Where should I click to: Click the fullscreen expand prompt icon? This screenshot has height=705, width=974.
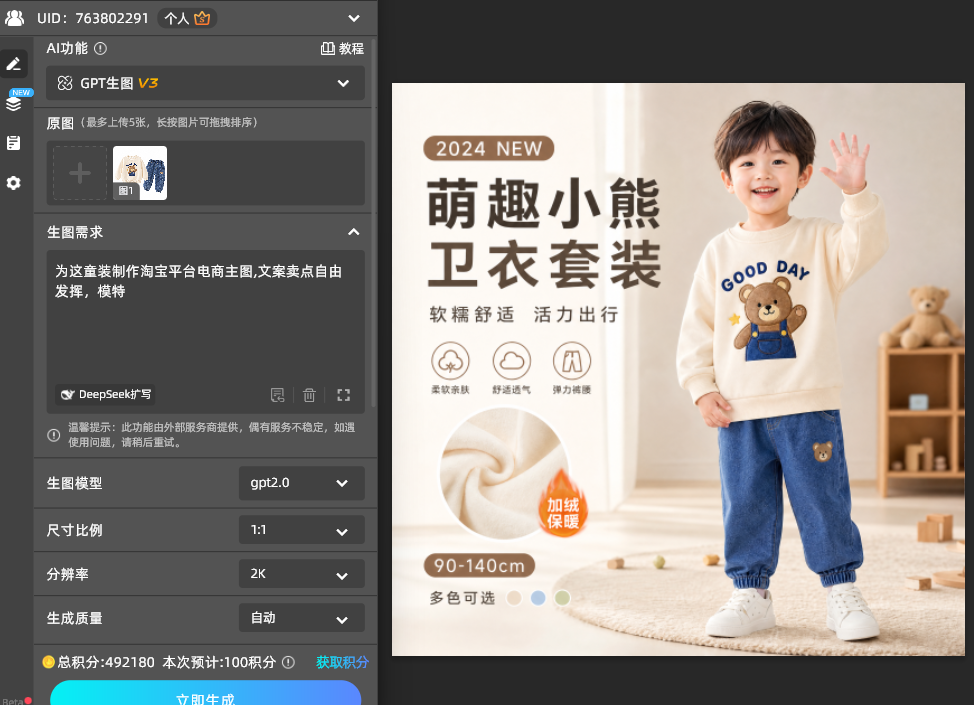[x=344, y=395]
